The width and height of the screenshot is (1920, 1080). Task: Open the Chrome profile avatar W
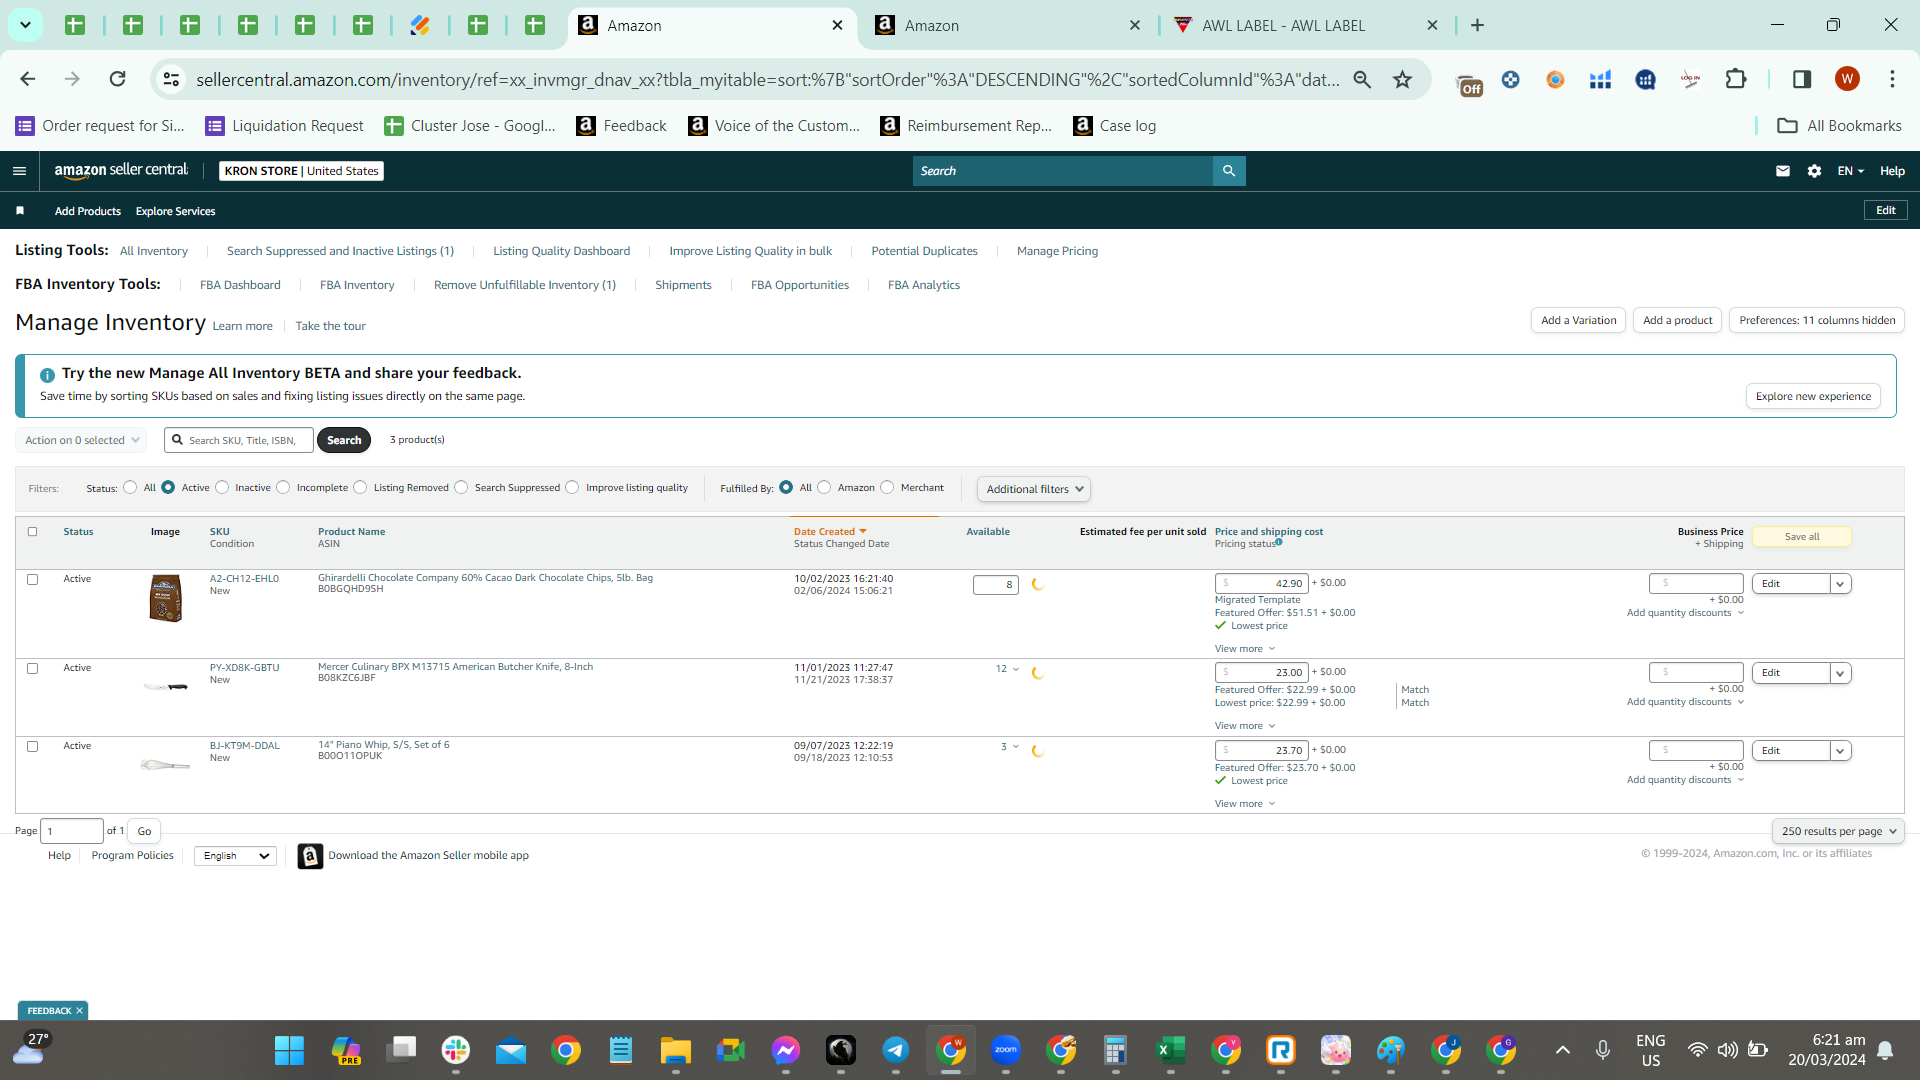1847,79
